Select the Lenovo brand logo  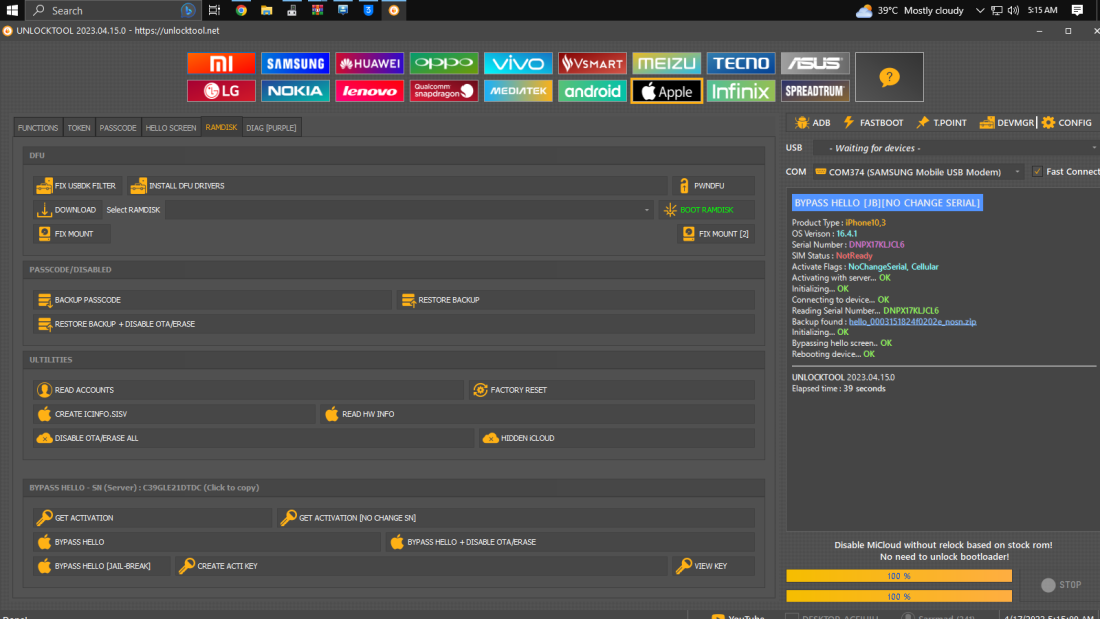pyautogui.click(x=370, y=91)
